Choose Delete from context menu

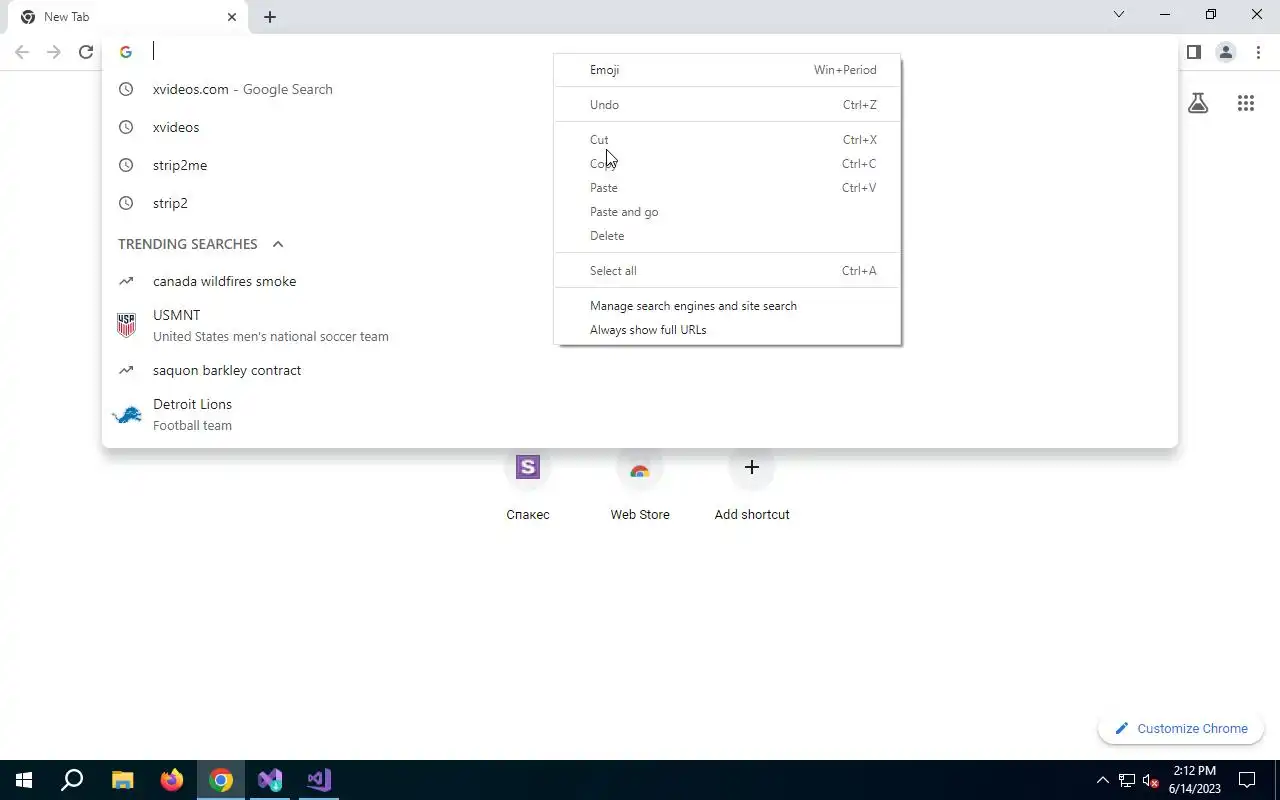tap(728, 236)
